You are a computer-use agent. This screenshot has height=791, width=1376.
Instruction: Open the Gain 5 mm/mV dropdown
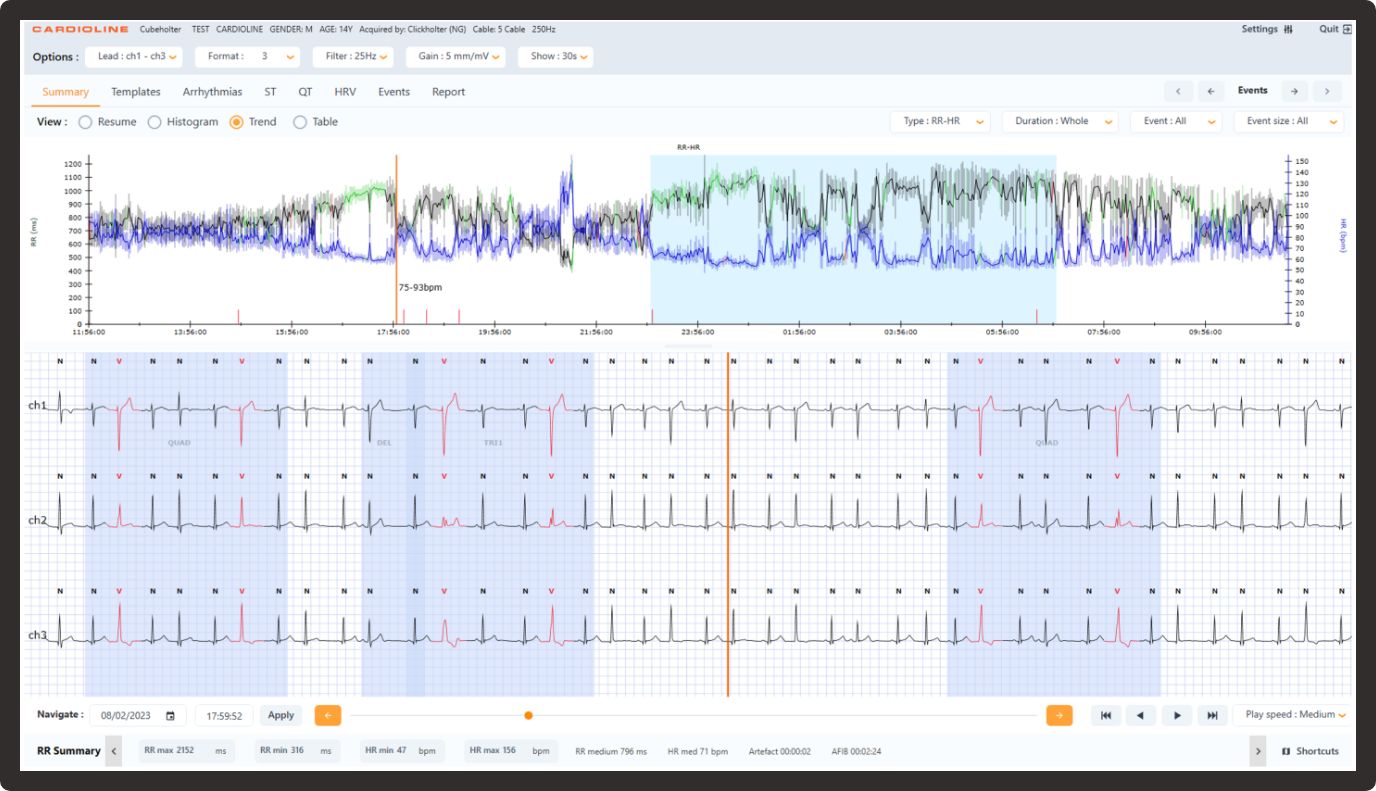(455, 57)
